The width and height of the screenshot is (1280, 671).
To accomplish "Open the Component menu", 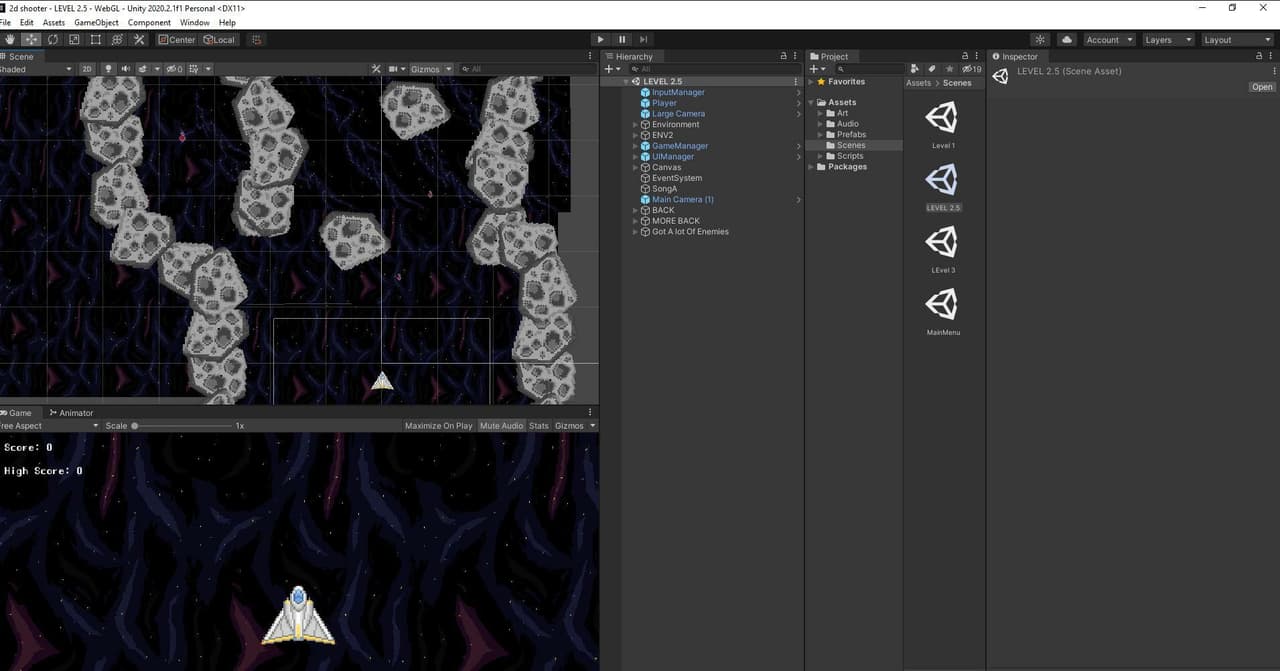I will click(149, 22).
